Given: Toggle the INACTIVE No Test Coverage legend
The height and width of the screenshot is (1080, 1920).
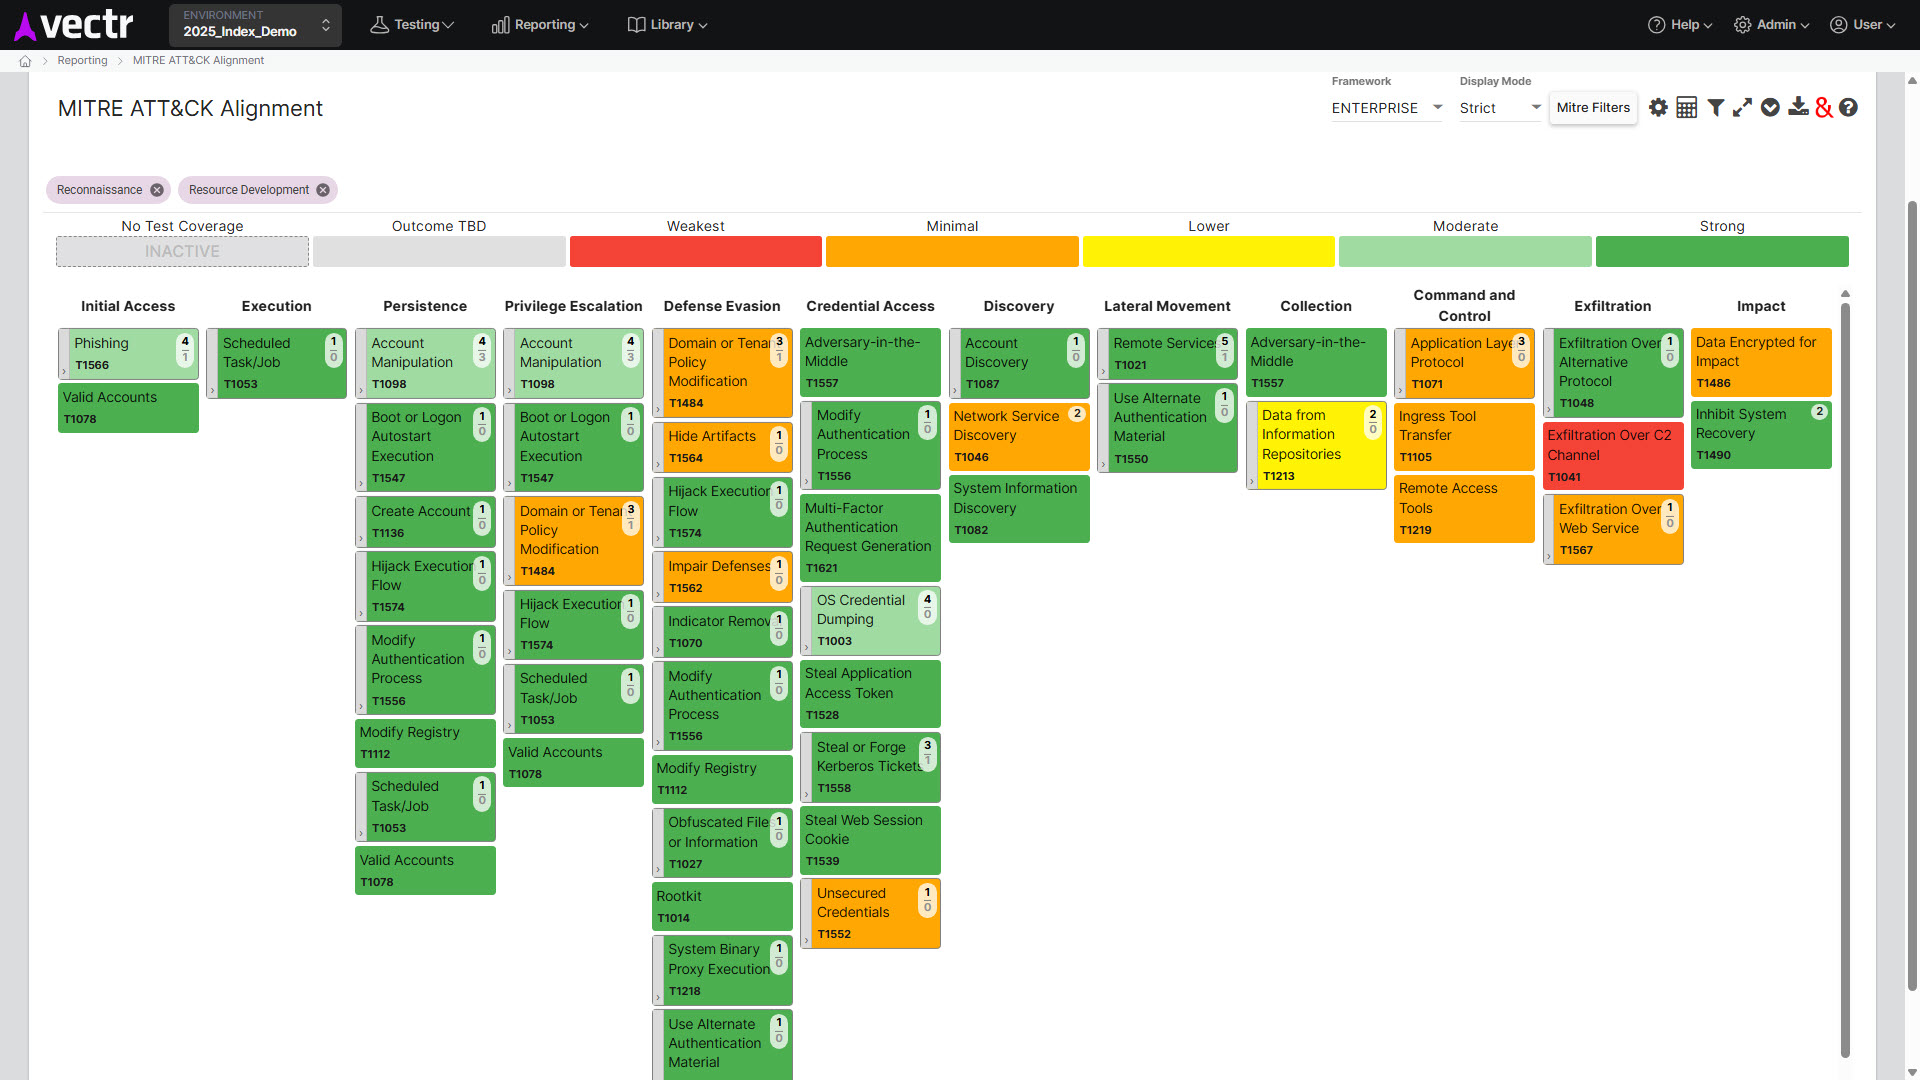Looking at the screenshot, I should 182,252.
